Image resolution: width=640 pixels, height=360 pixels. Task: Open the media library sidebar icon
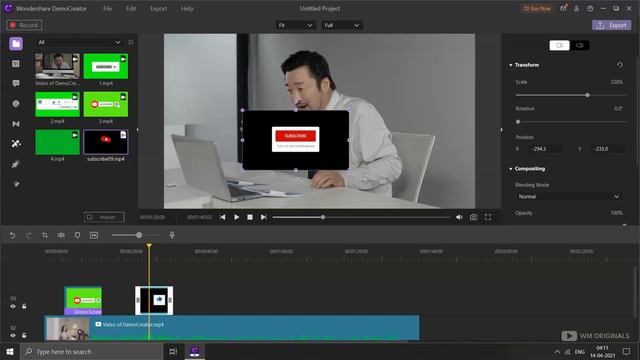click(x=16, y=44)
